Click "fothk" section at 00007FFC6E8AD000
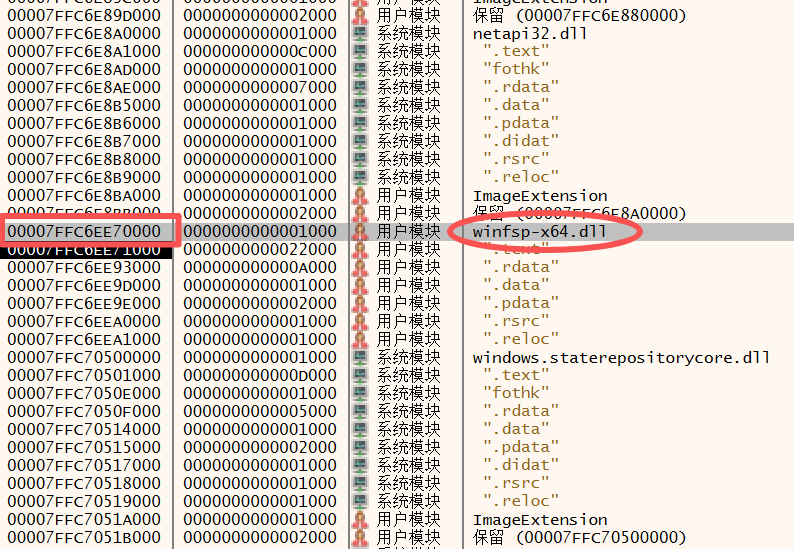 point(515,69)
